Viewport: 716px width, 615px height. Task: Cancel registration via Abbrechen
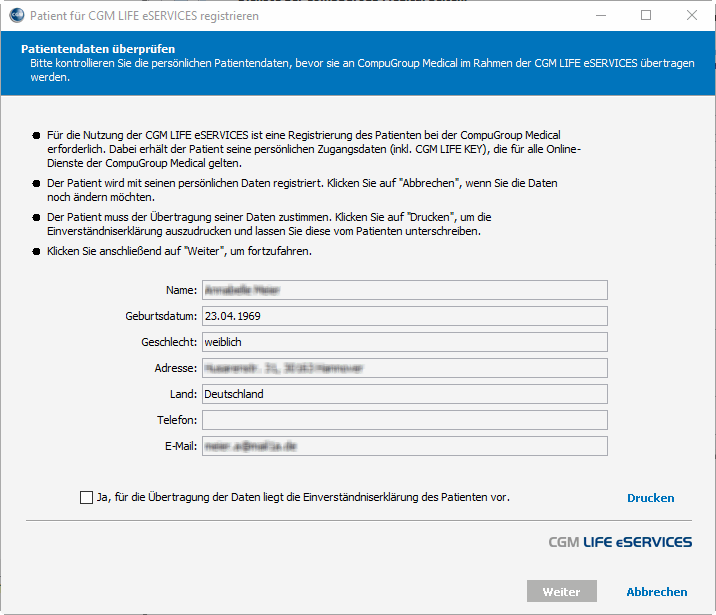[657, 592]
